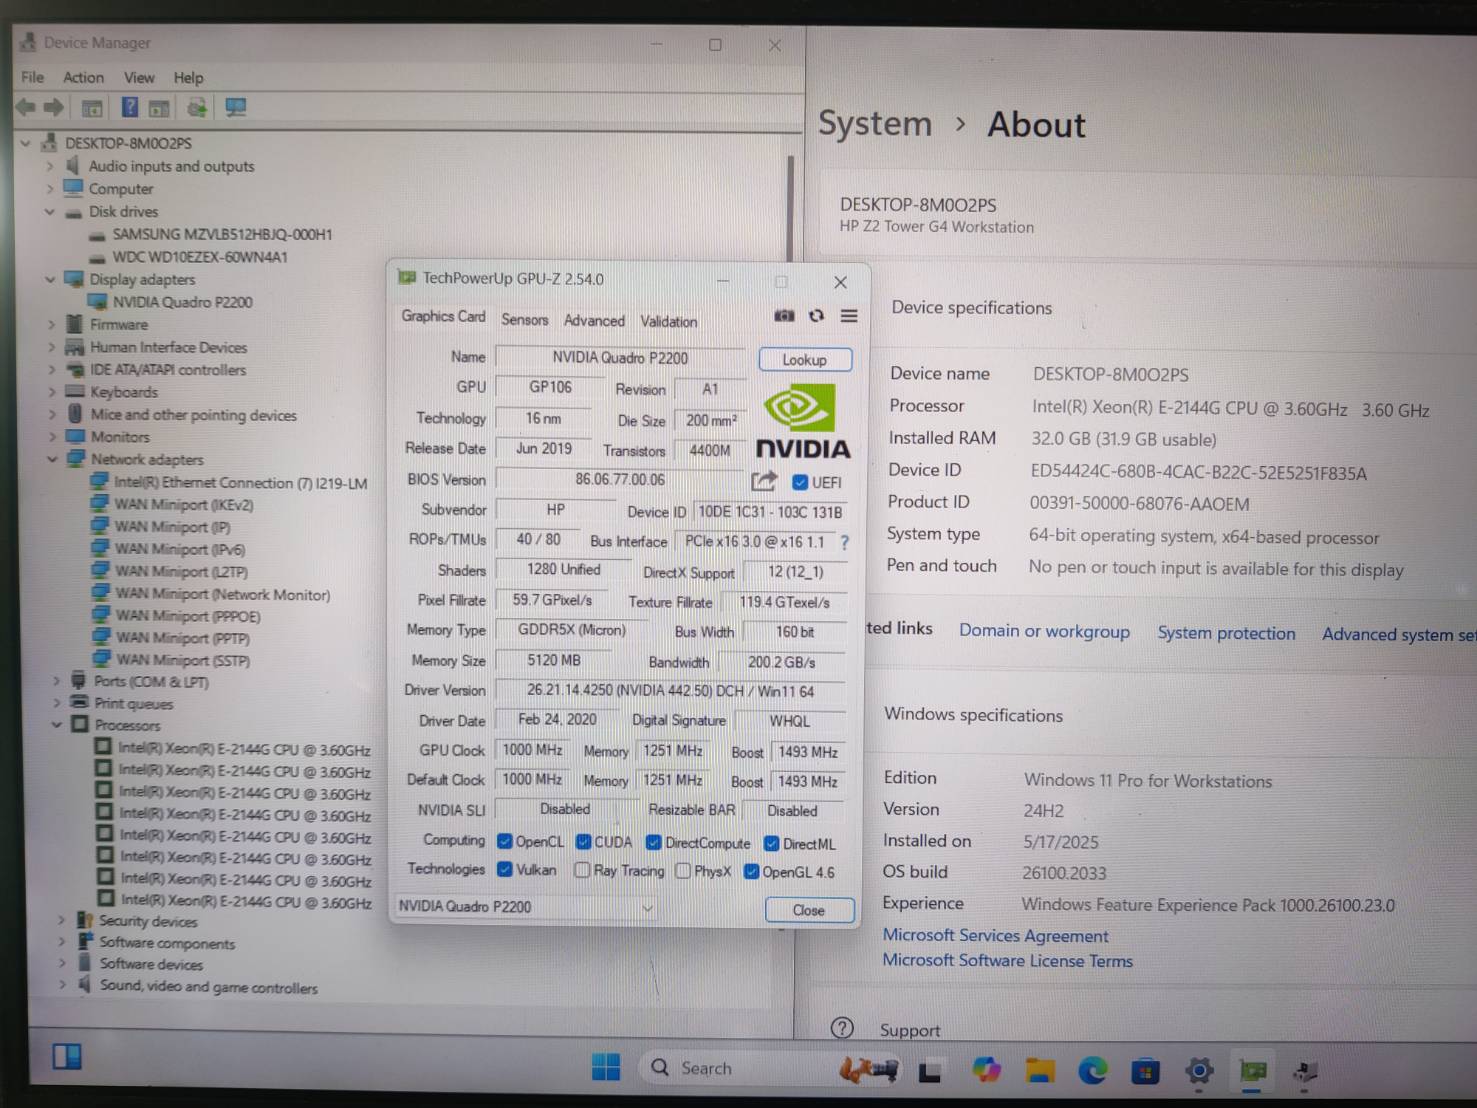Open the Domain or workgroup link

(x=1044, y=631)
